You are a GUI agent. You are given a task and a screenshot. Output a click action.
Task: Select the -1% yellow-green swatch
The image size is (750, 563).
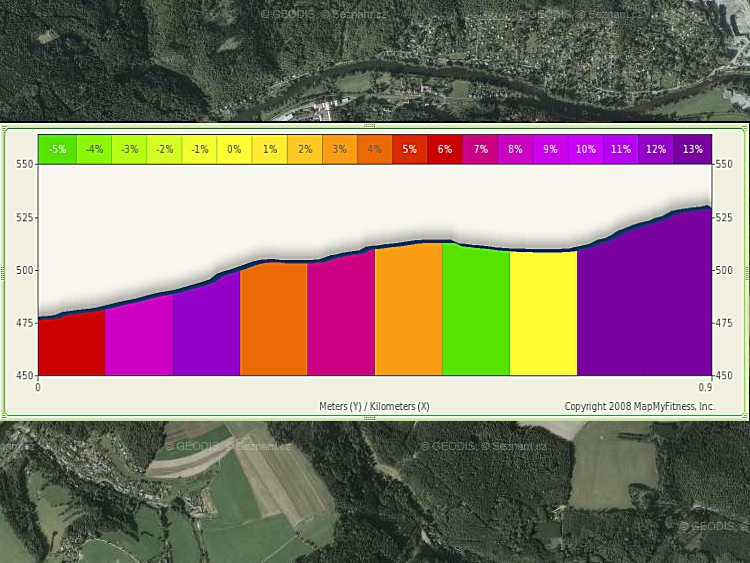click(199, 149)
